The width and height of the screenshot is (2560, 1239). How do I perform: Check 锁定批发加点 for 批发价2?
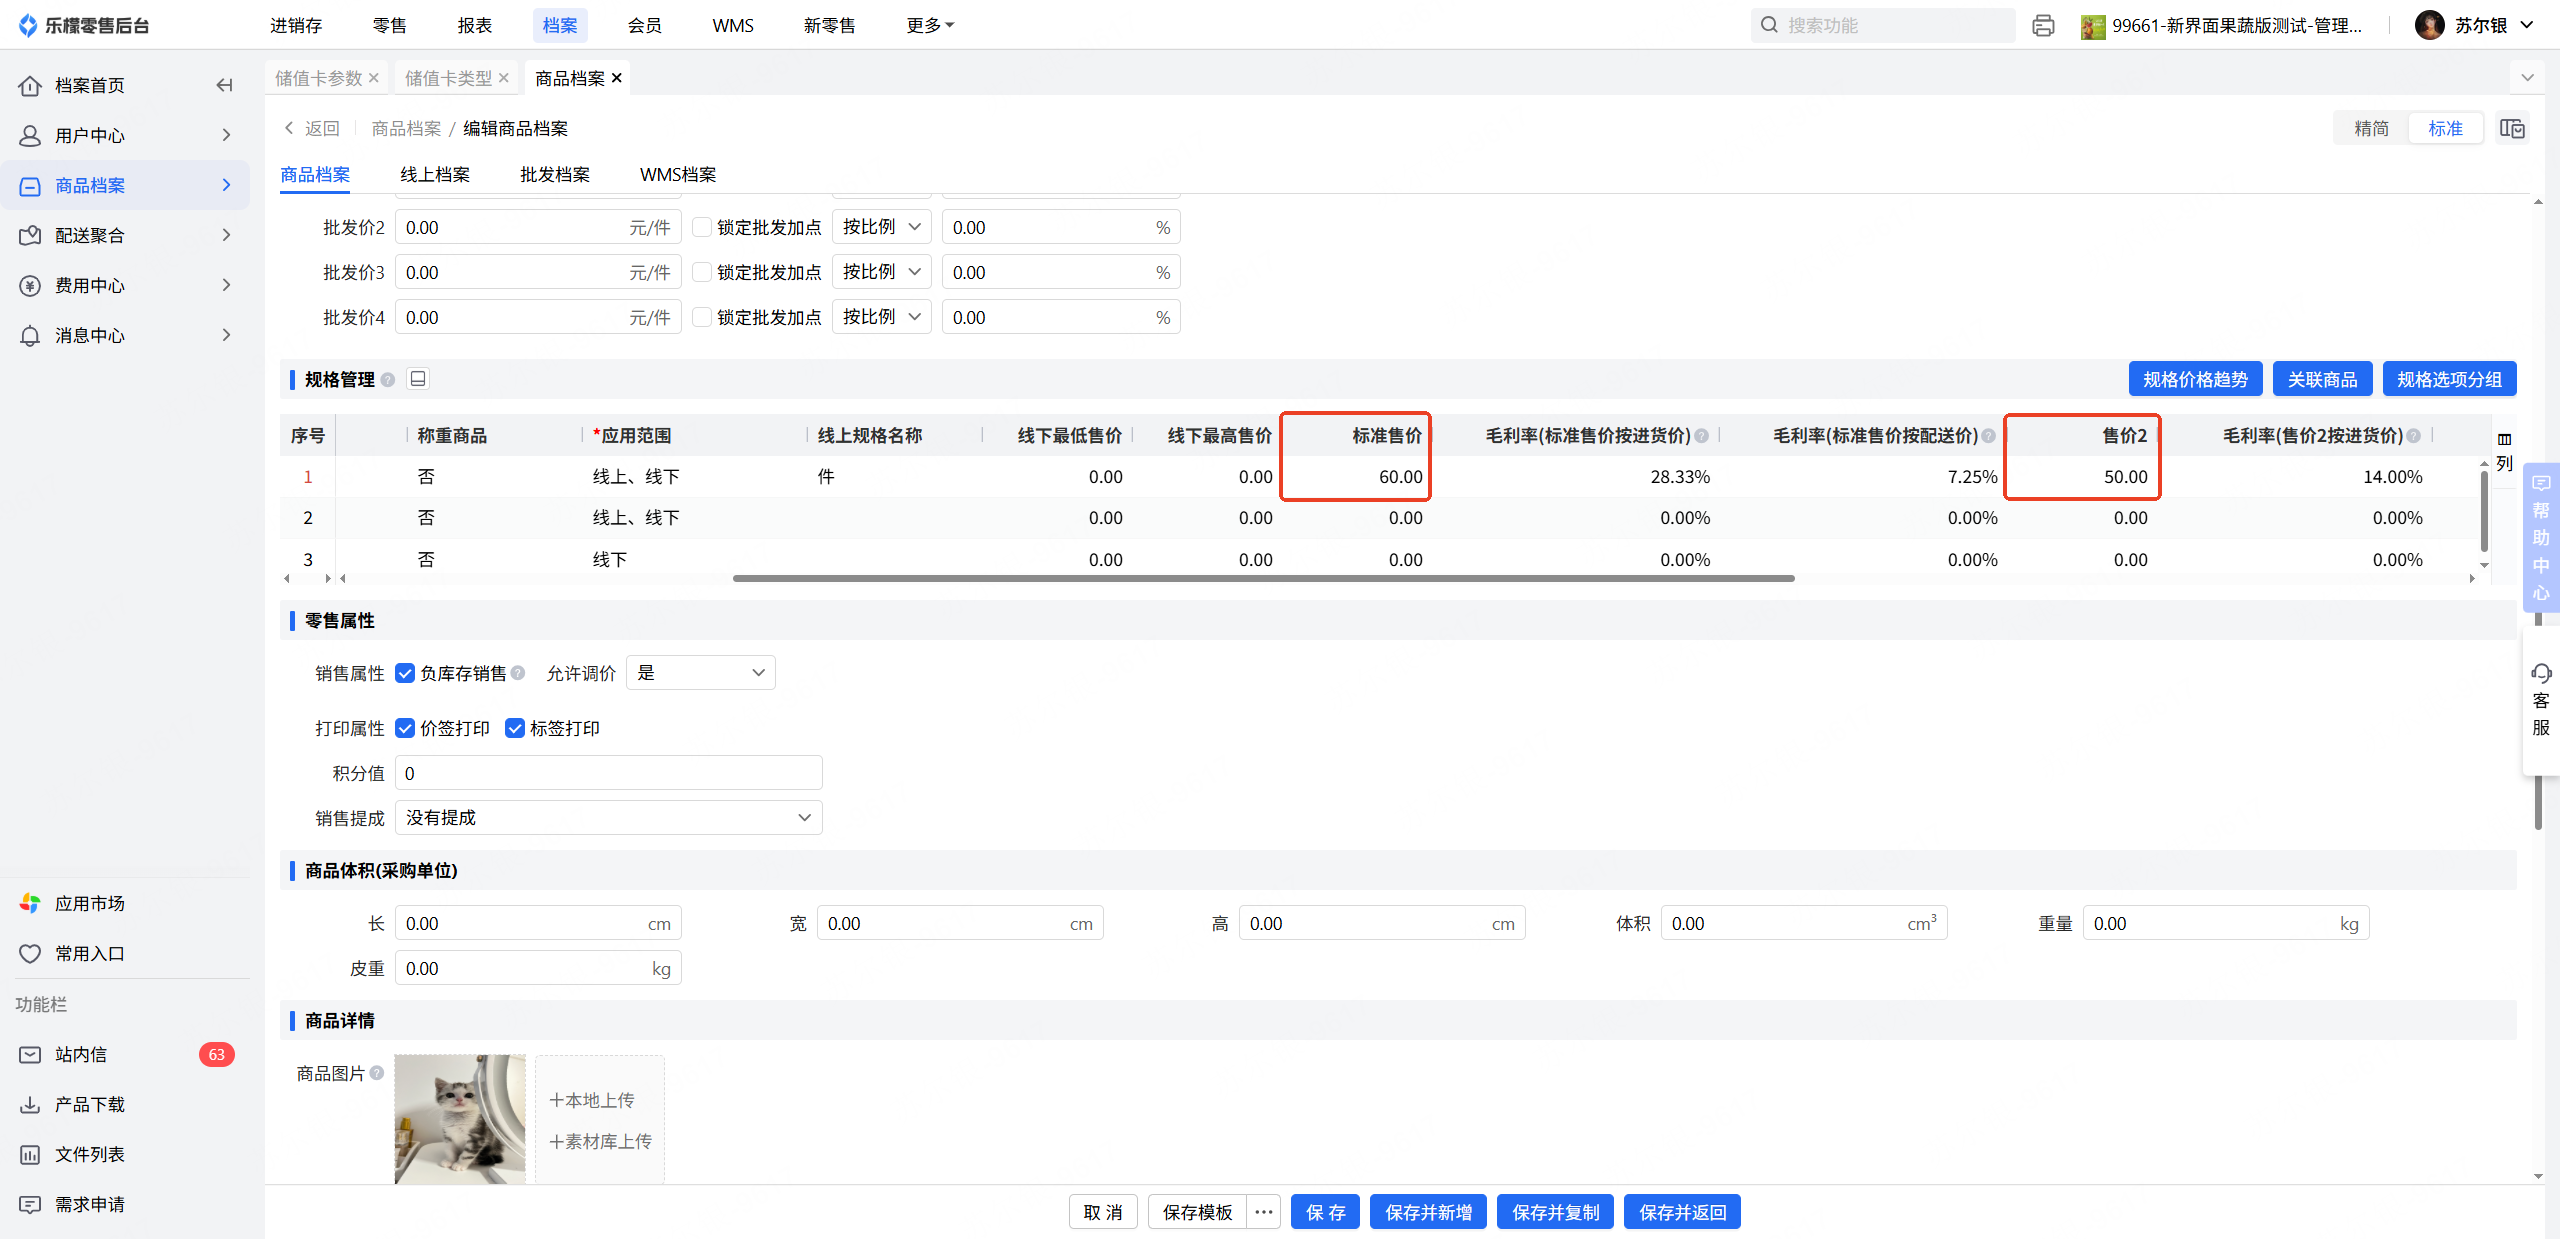[x=702, y=227]
